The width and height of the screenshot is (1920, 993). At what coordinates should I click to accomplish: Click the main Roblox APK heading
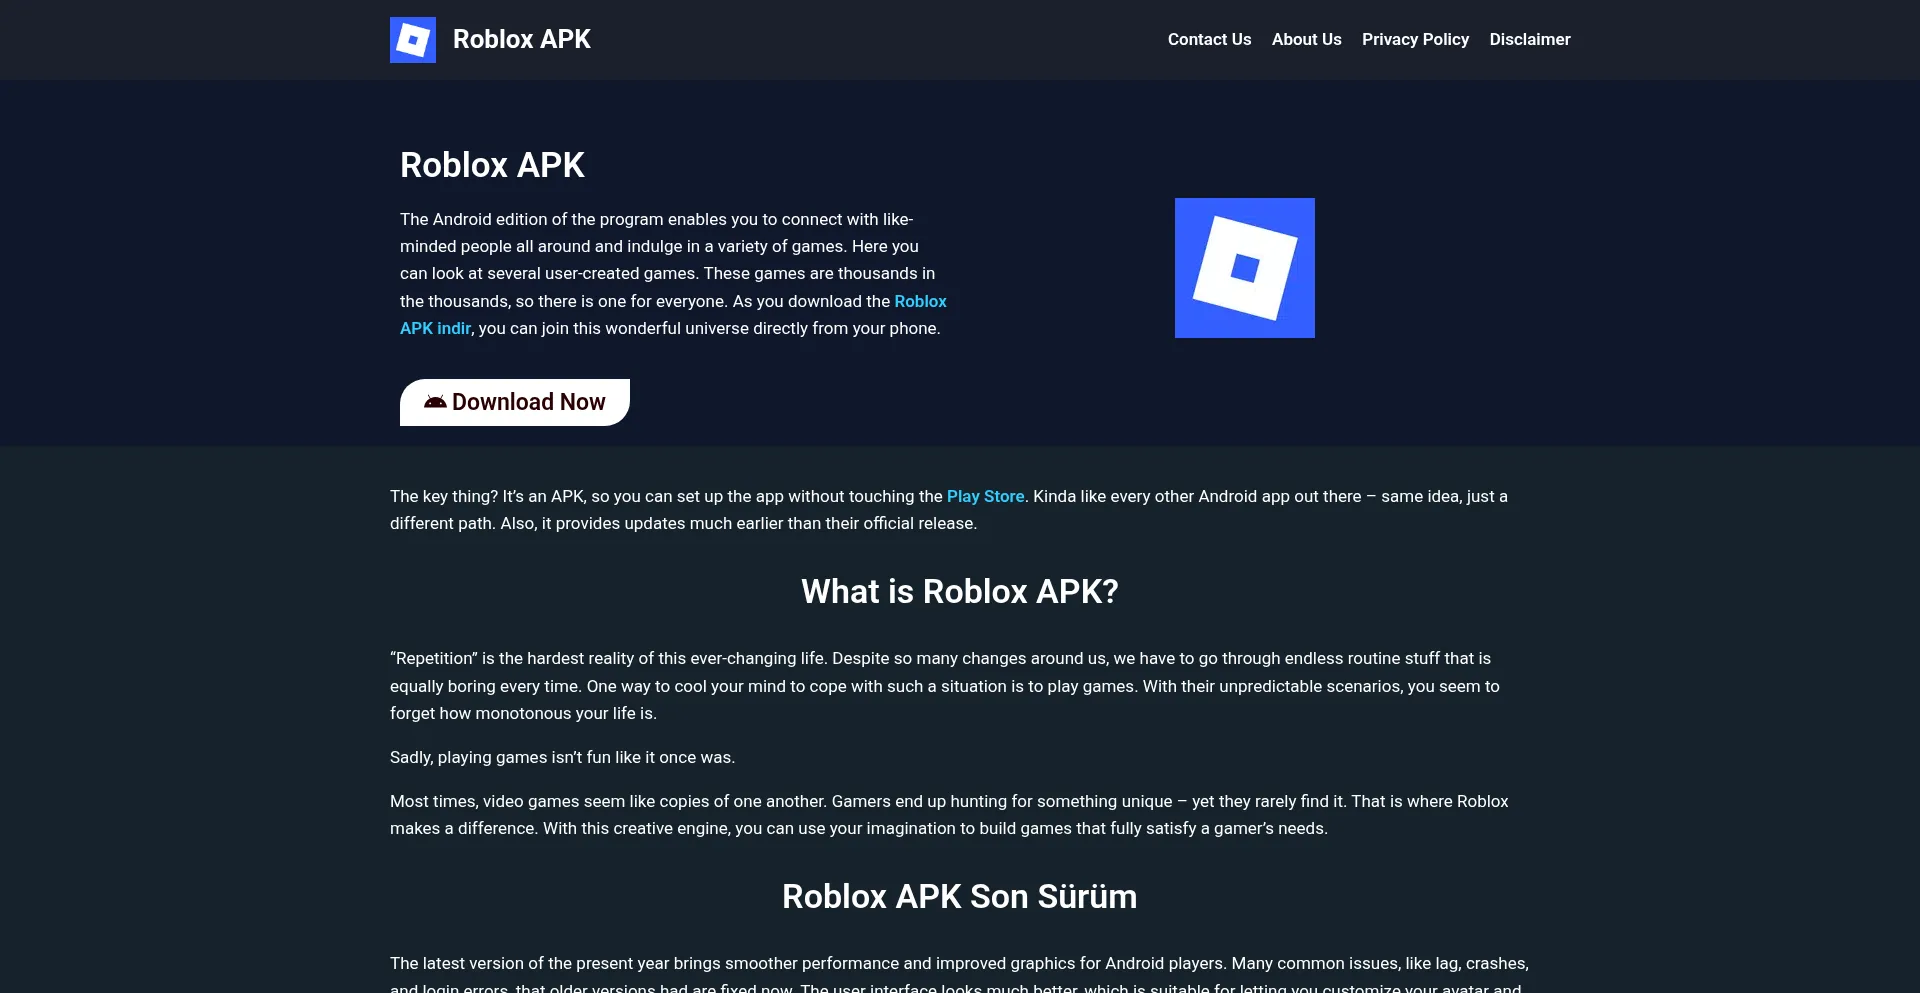[492, 165]
